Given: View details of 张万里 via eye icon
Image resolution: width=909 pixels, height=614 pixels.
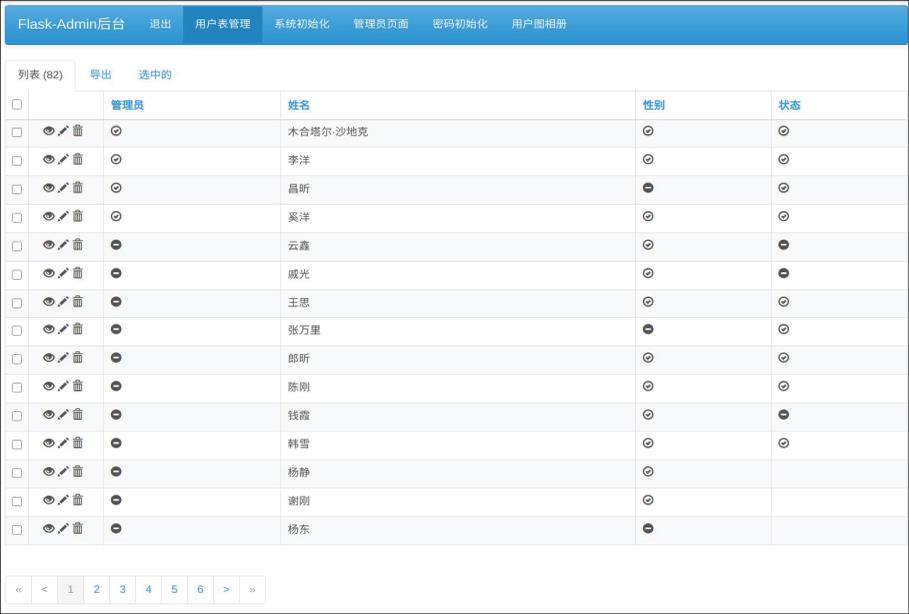Looking at the screenshot, I should click(49, 330).
